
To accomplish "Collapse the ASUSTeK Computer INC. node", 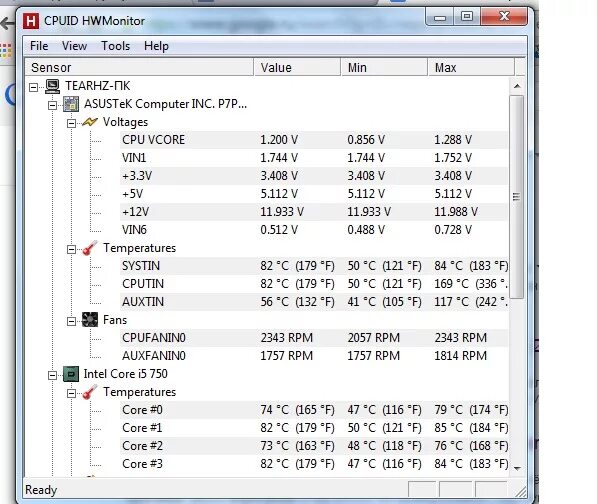I will point(53,105).
